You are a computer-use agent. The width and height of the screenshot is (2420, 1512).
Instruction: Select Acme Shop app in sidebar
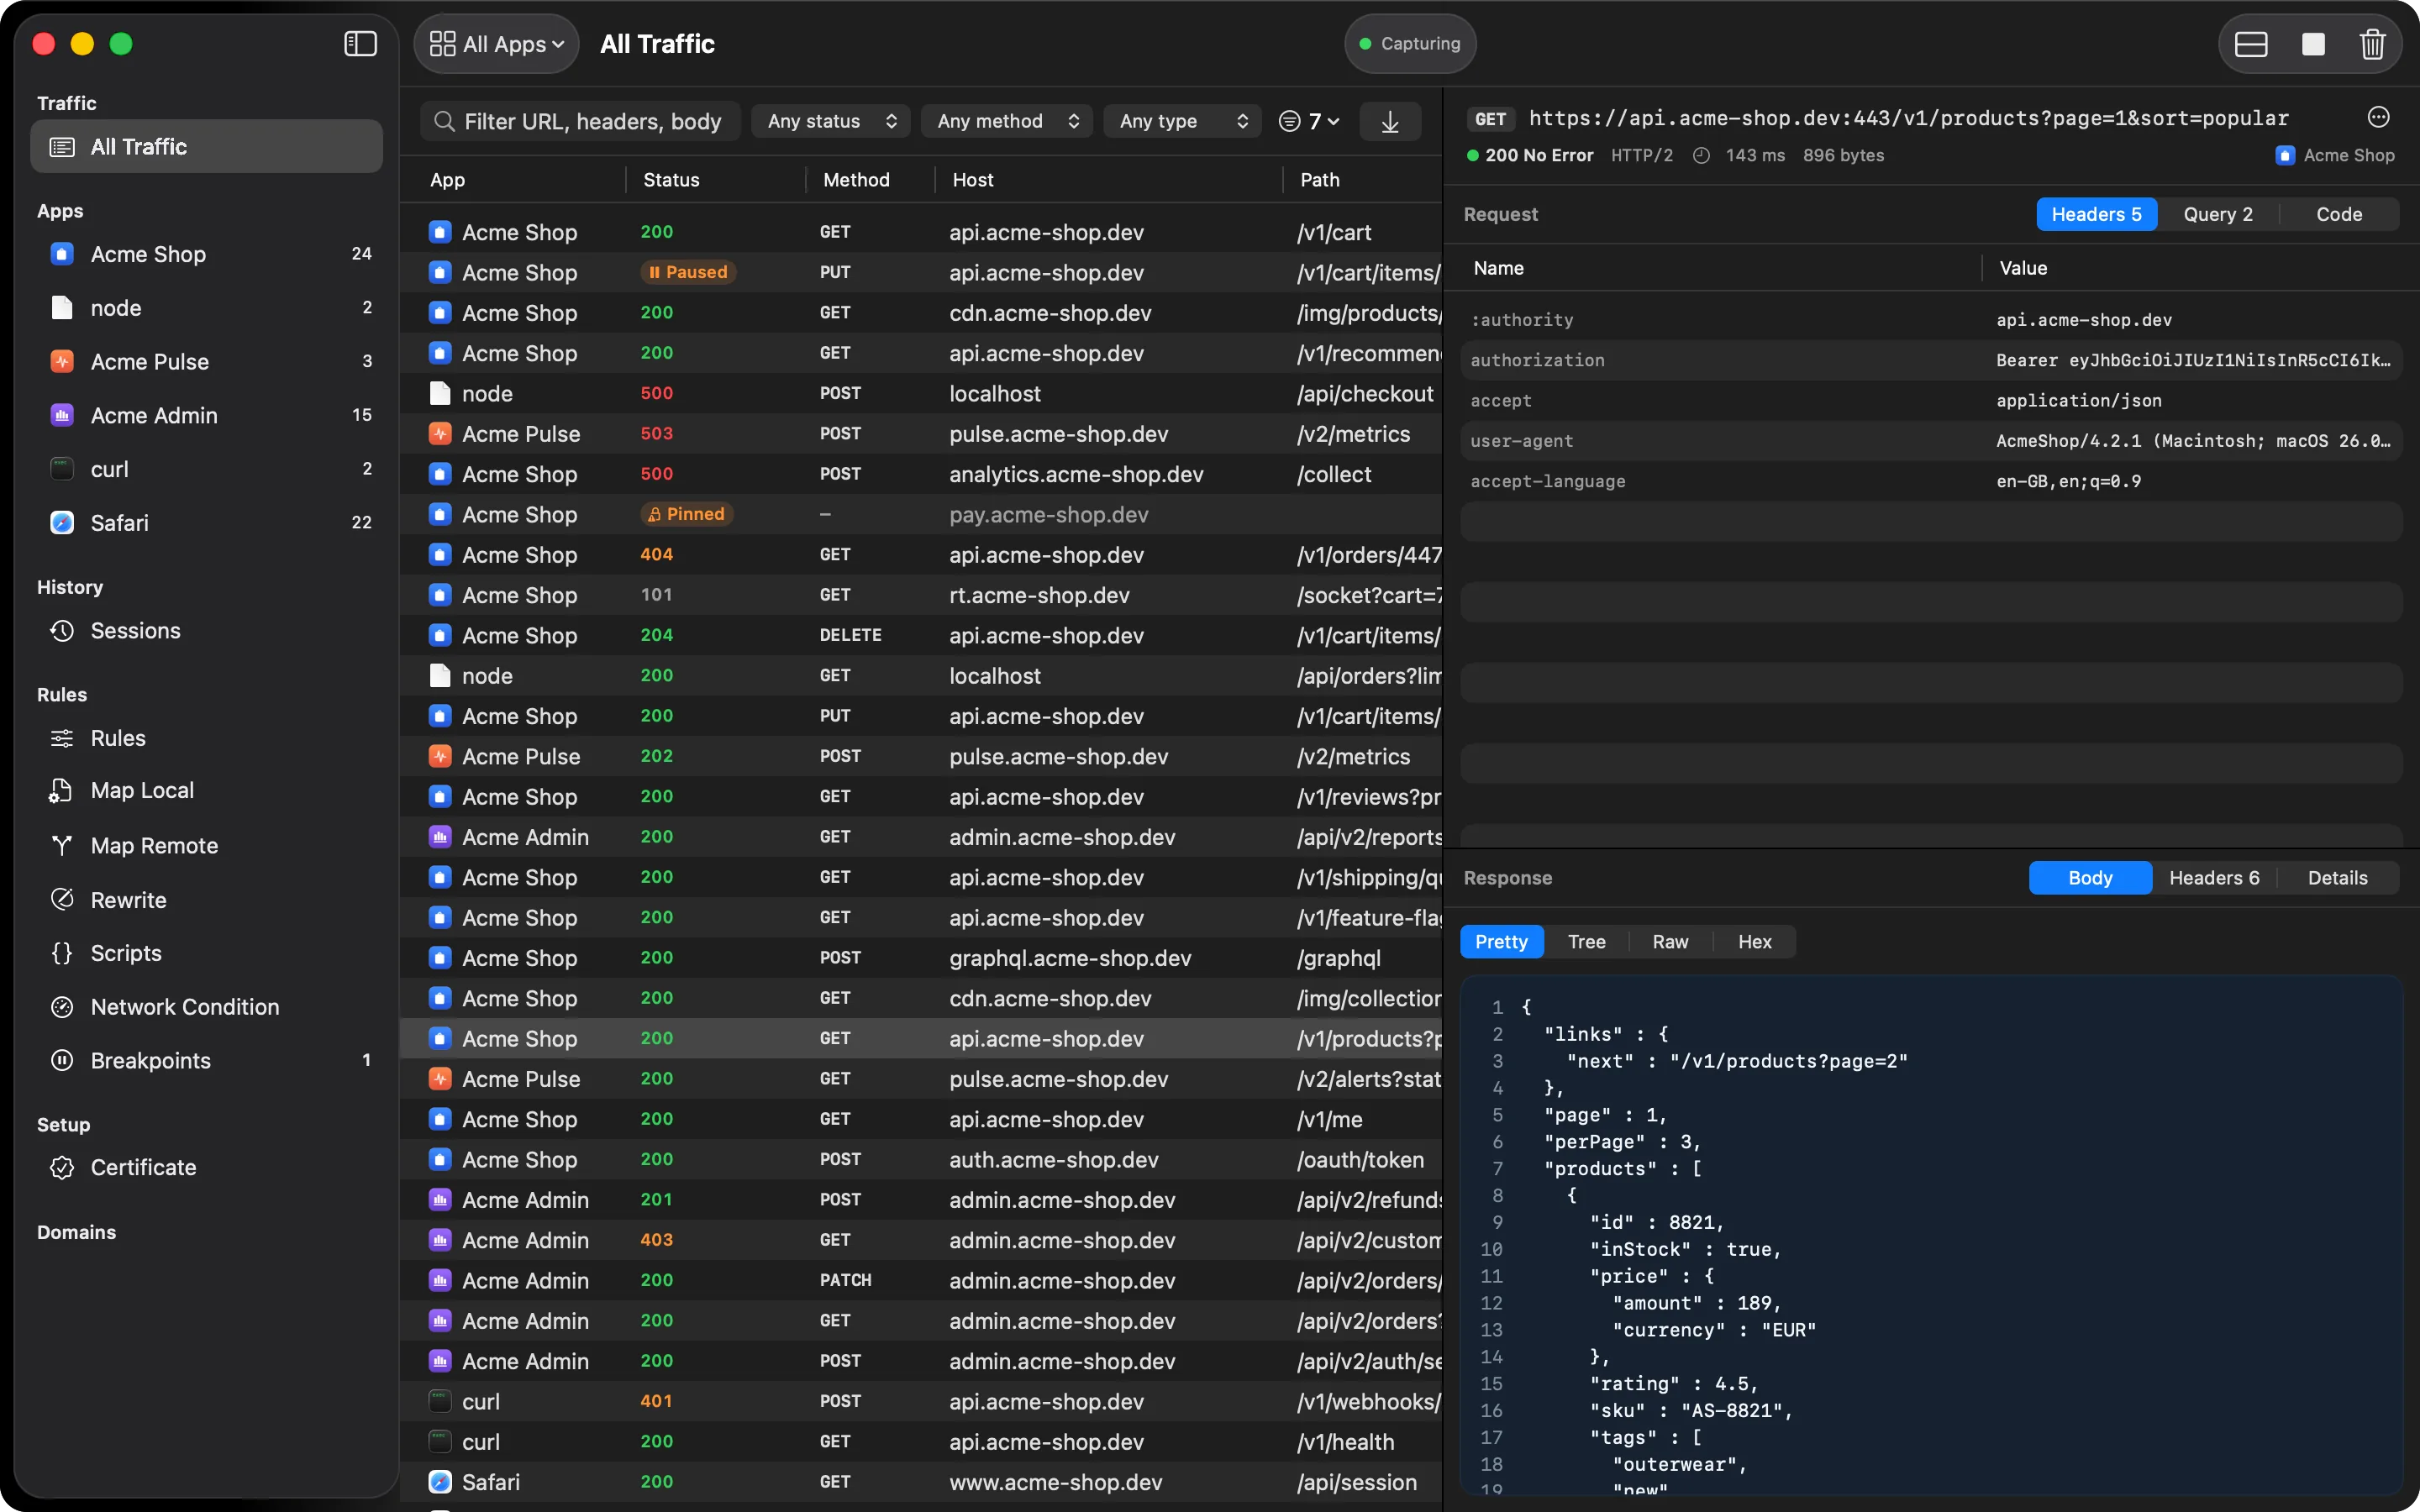207,254
